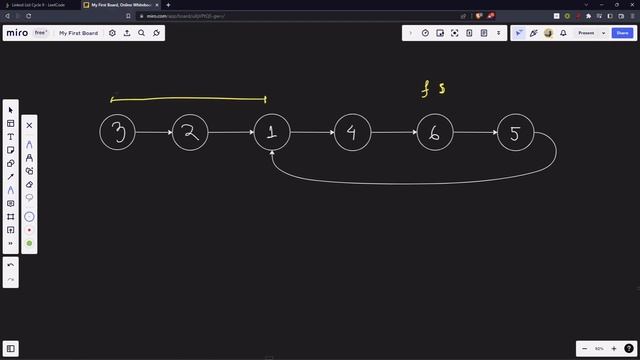This screenshot has width=640, height=360.
Task: Pick the red pen color
Action: click(29, 230)
